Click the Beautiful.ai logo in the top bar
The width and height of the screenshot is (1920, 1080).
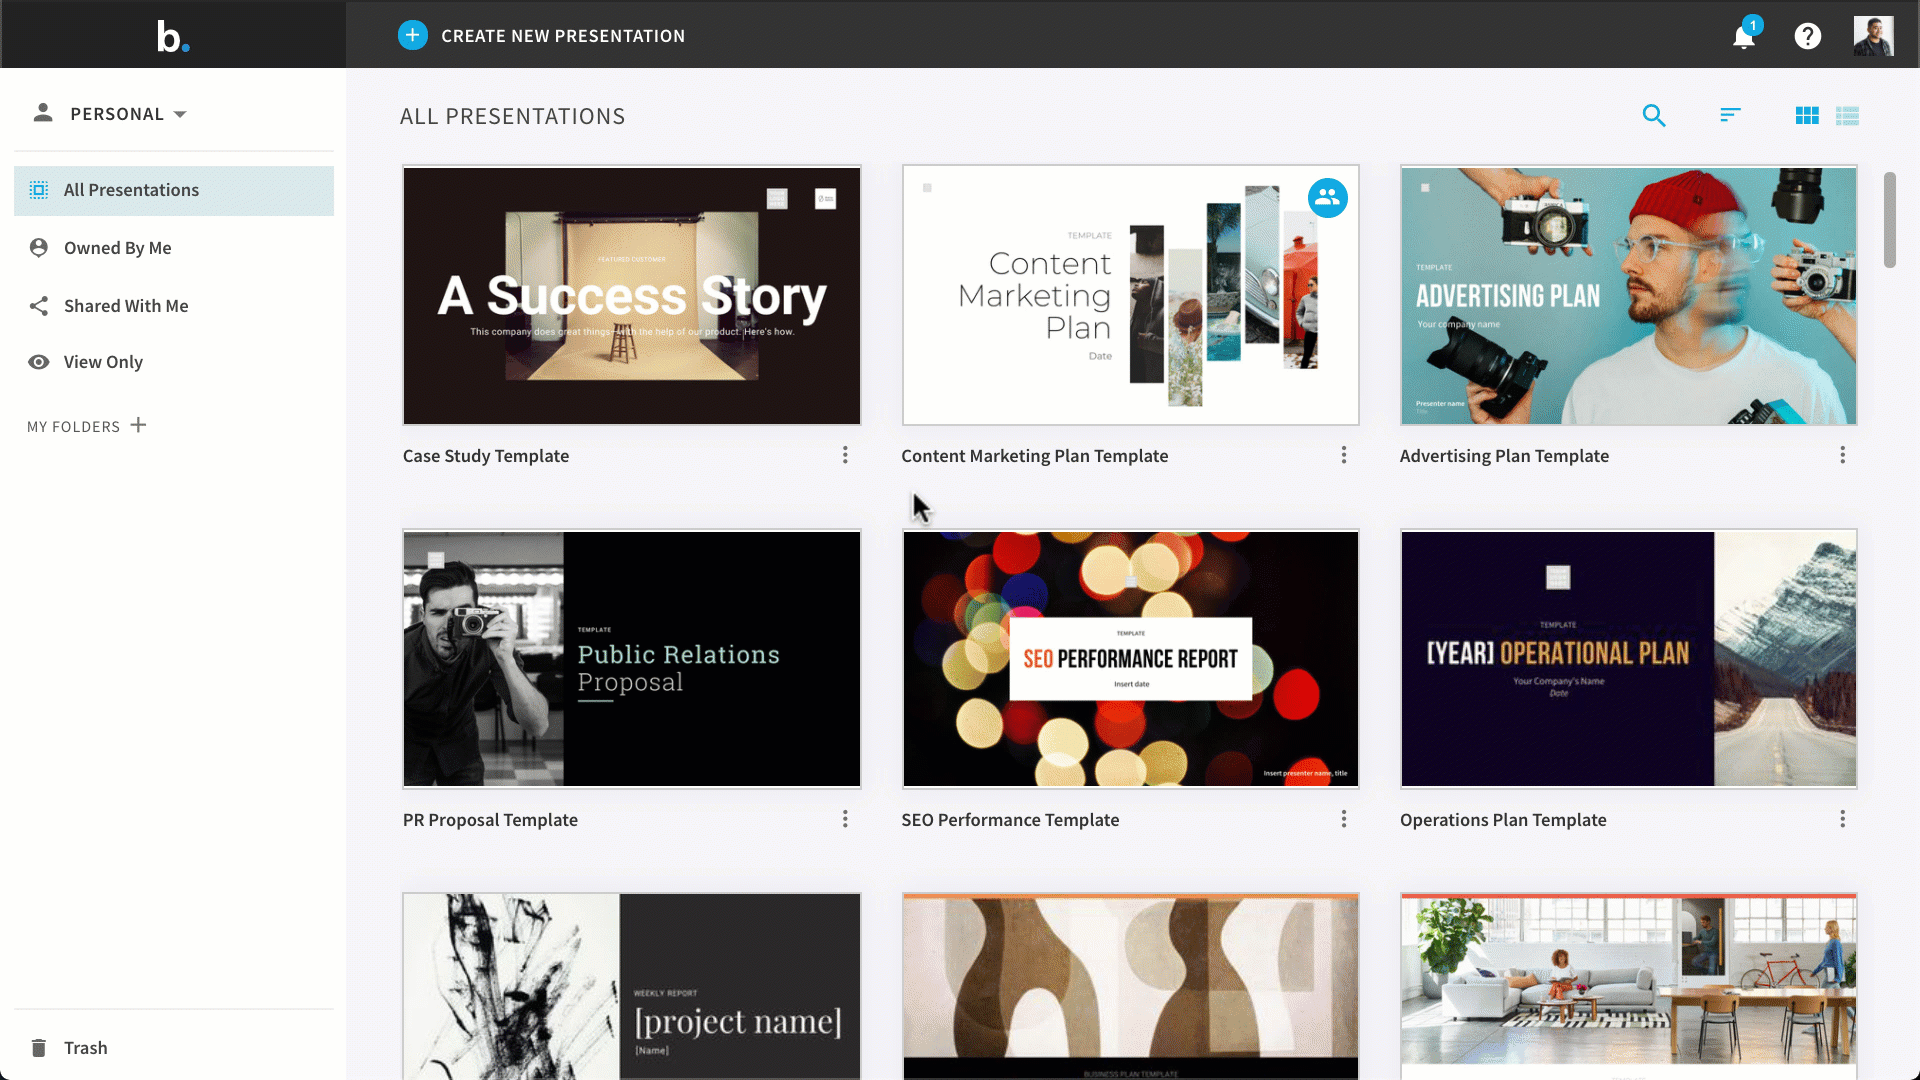[173, 36]
